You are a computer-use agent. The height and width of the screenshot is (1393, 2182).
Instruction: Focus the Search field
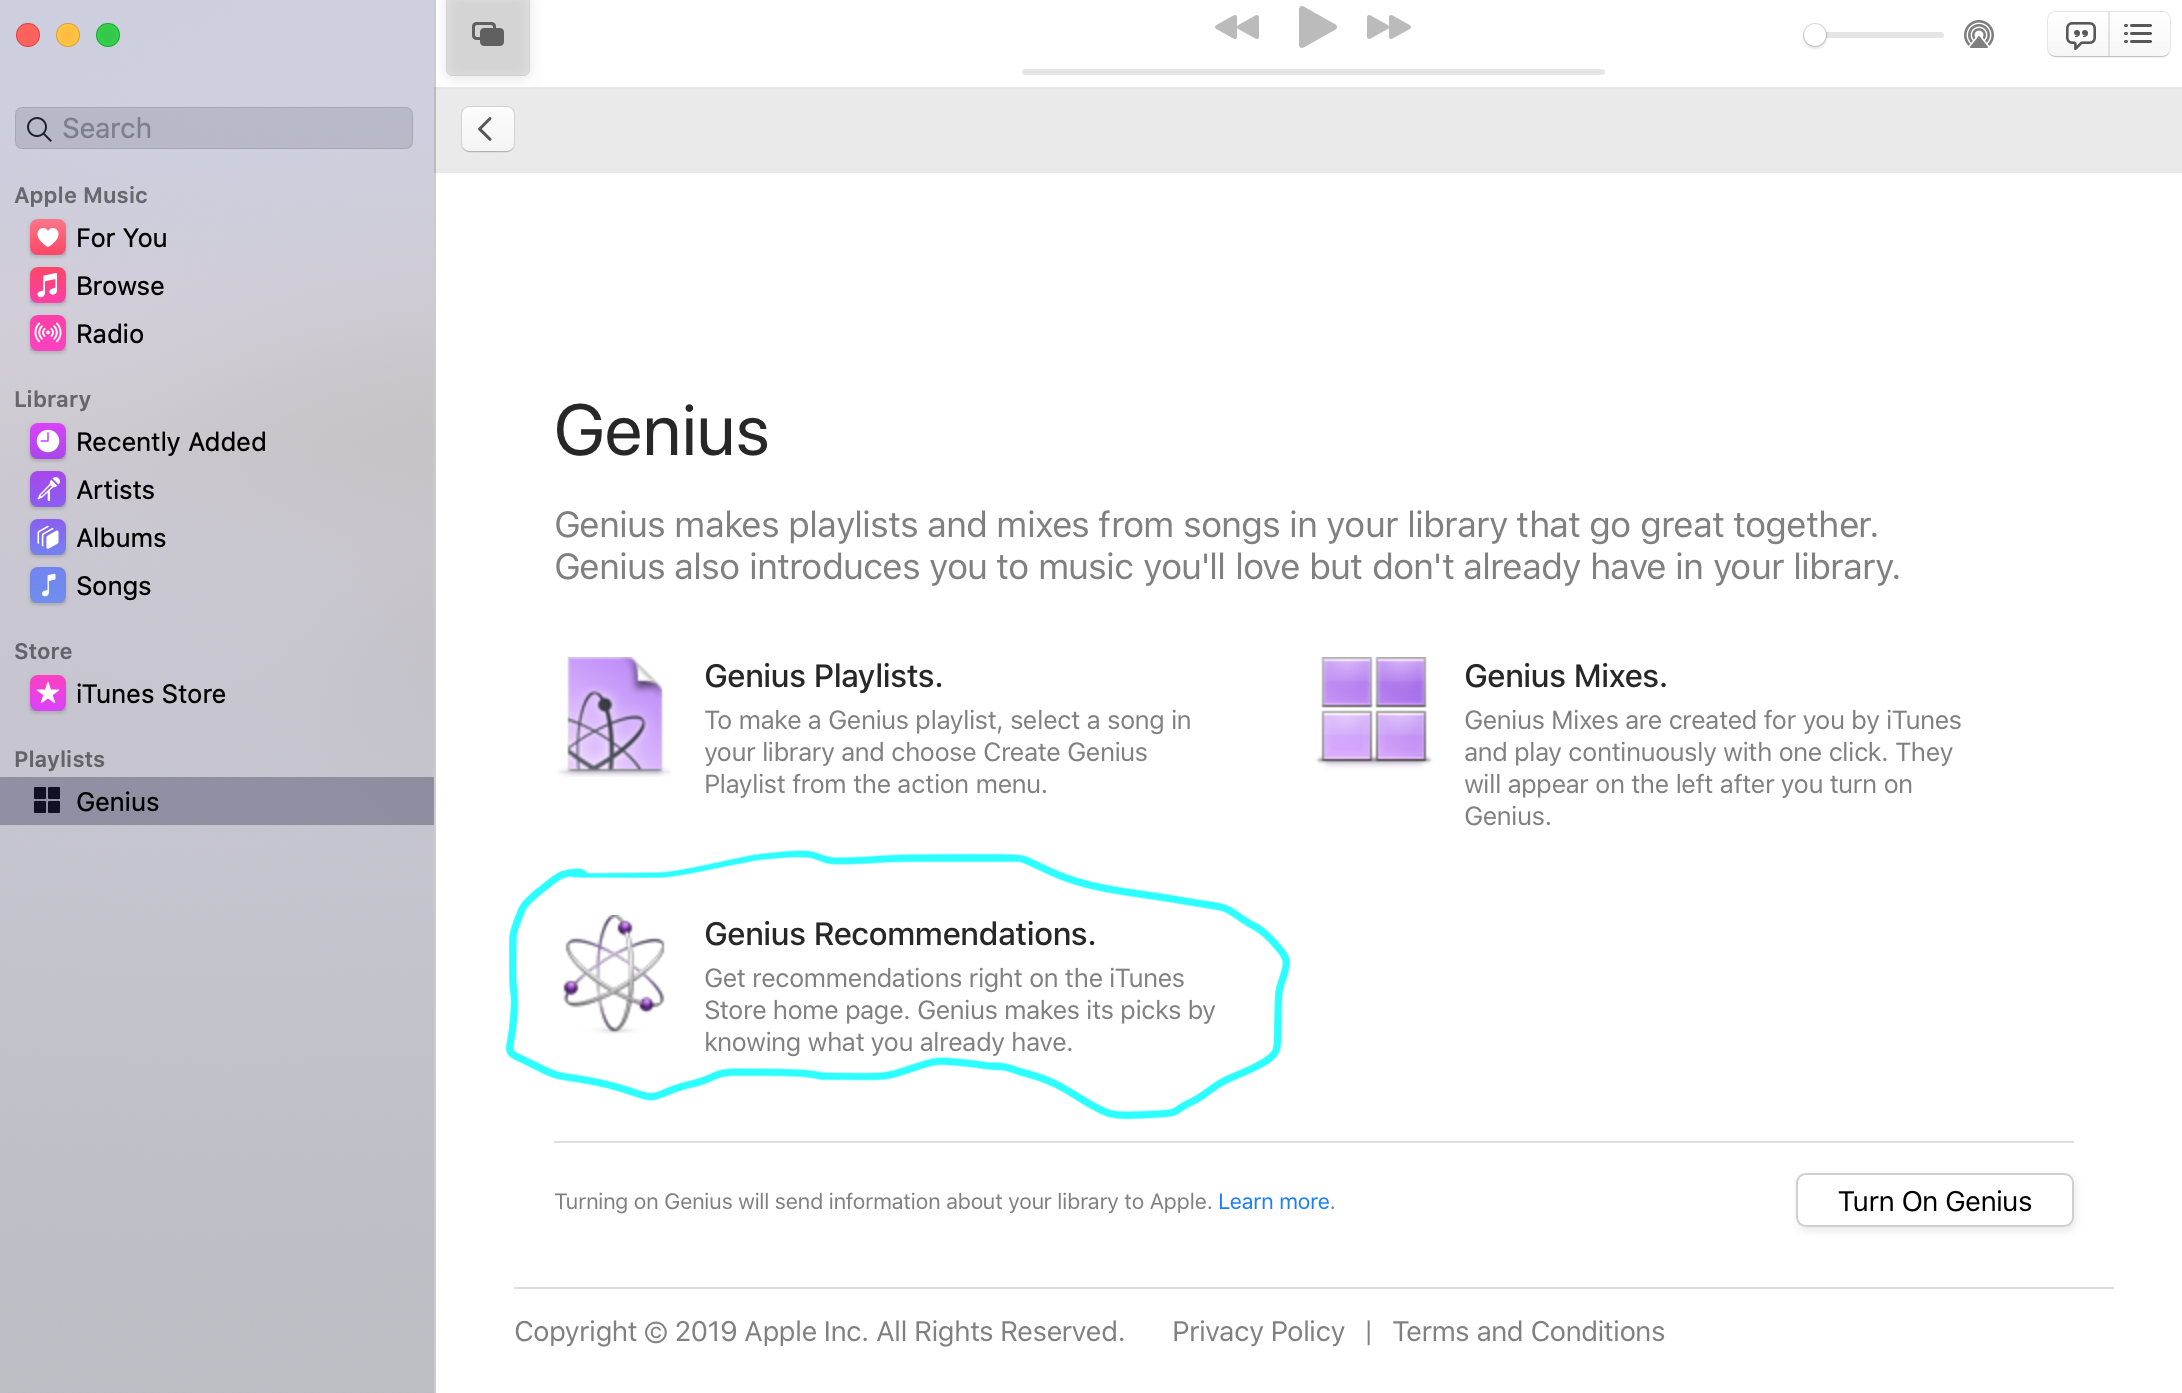[214, 128]
